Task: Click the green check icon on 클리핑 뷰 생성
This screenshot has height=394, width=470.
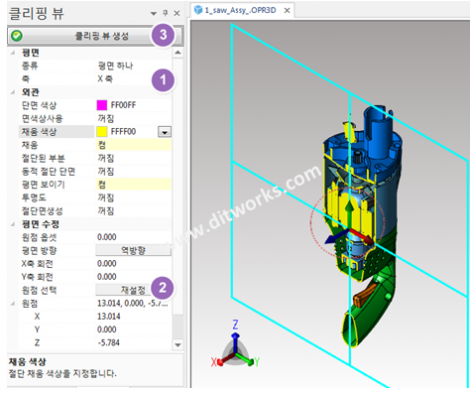Action: point(17,36)
